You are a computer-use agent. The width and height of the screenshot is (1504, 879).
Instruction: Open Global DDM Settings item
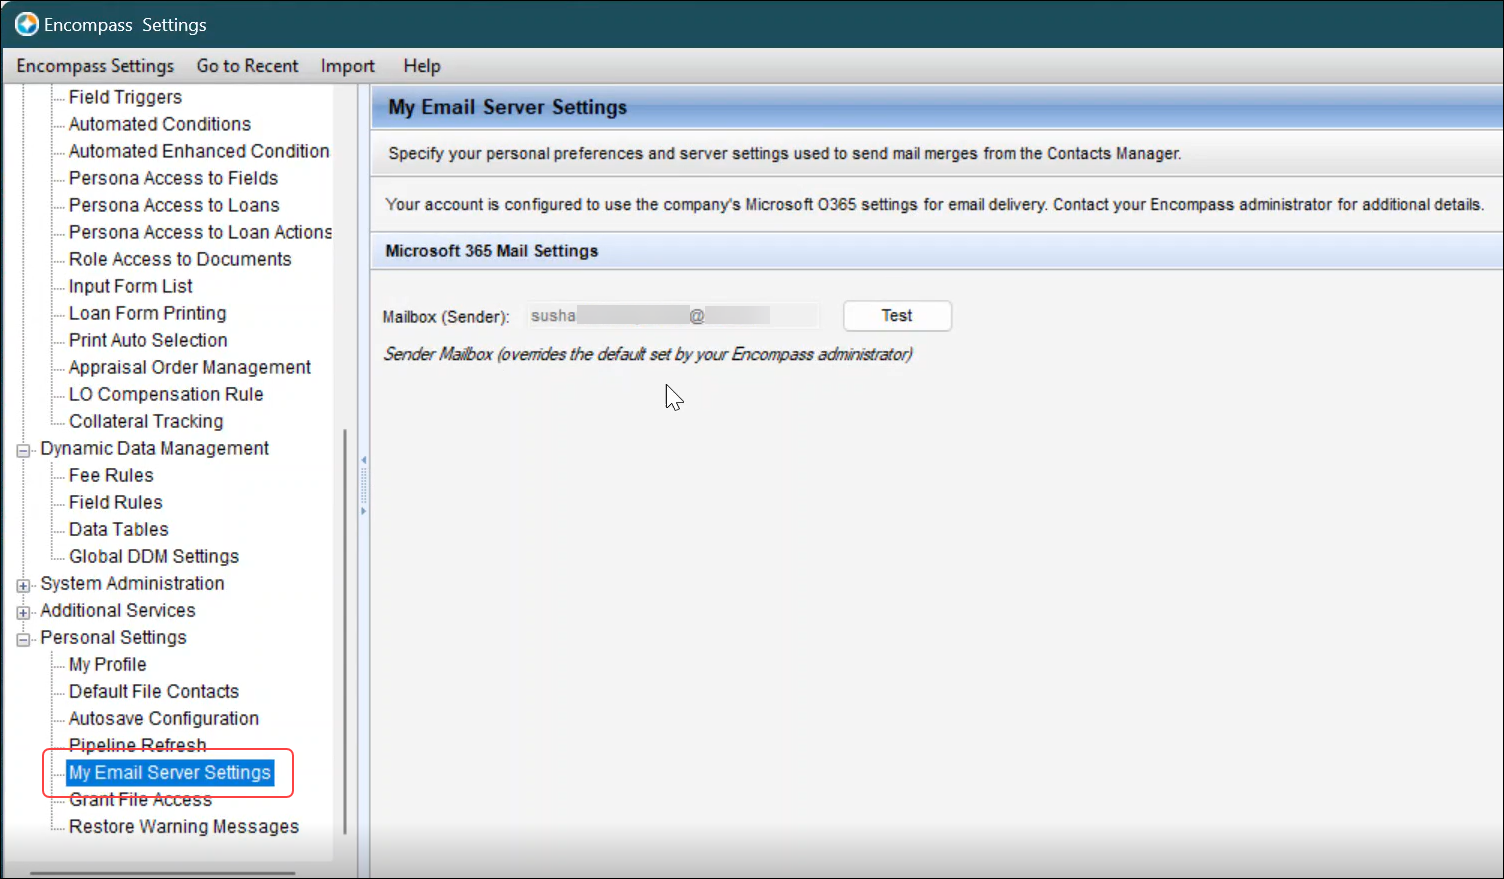(x=154, y=557)
